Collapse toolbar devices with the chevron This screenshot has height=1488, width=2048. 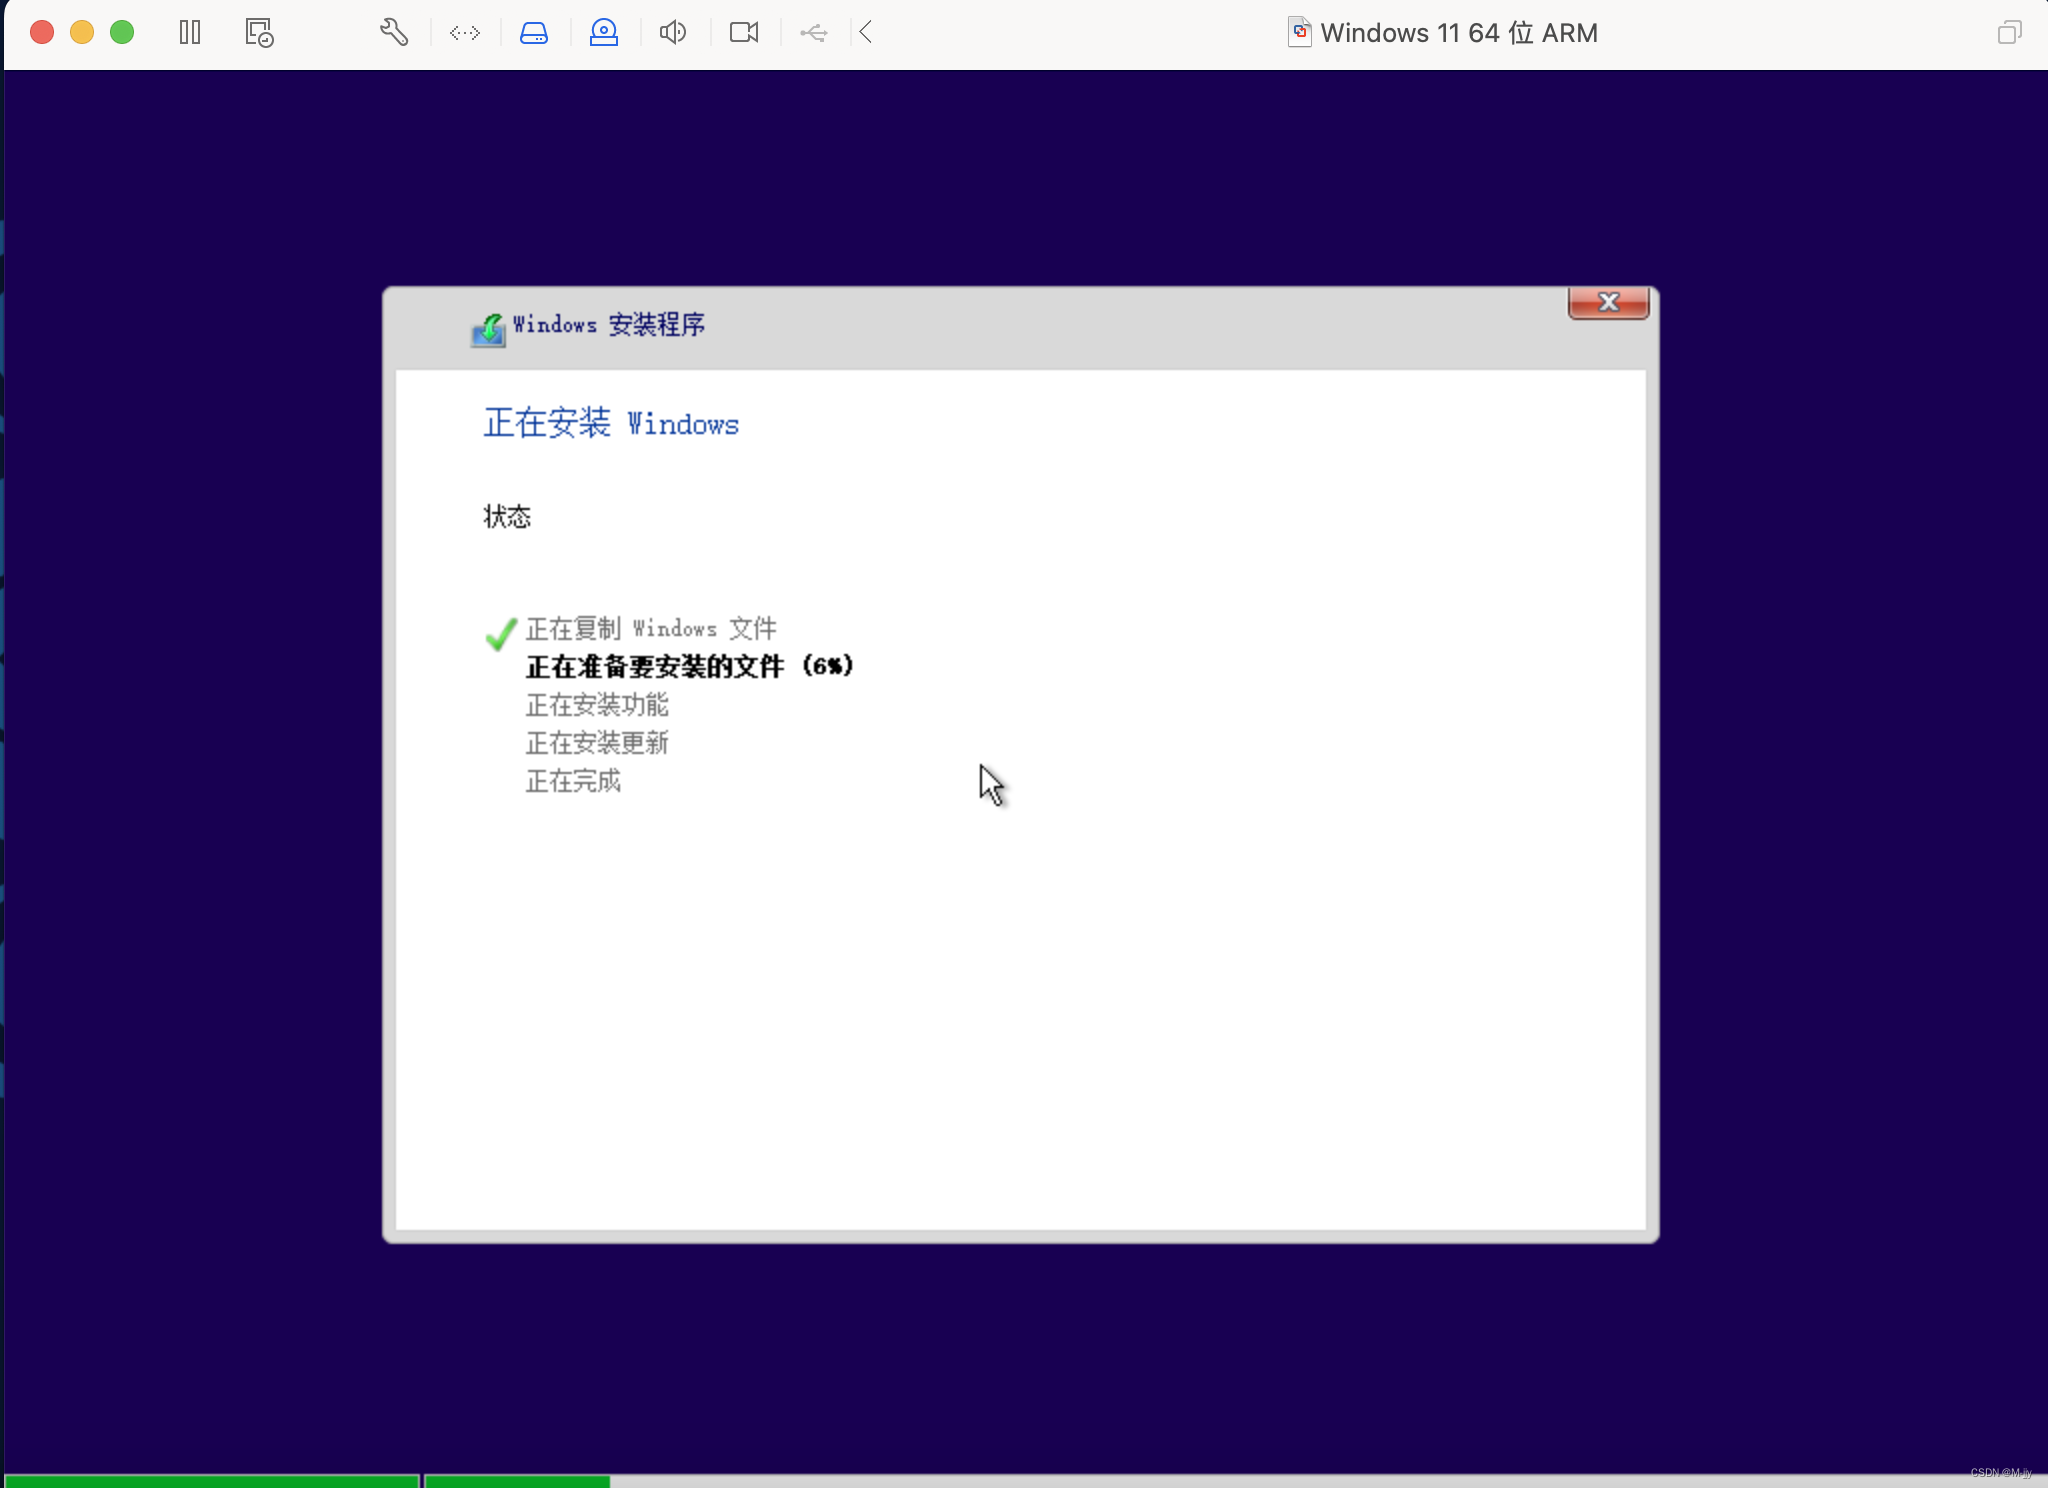[x=866, y=33]
